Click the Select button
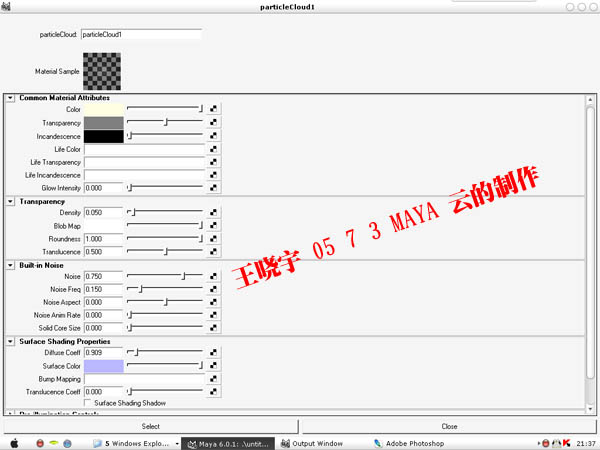 (x=150, y=426)
